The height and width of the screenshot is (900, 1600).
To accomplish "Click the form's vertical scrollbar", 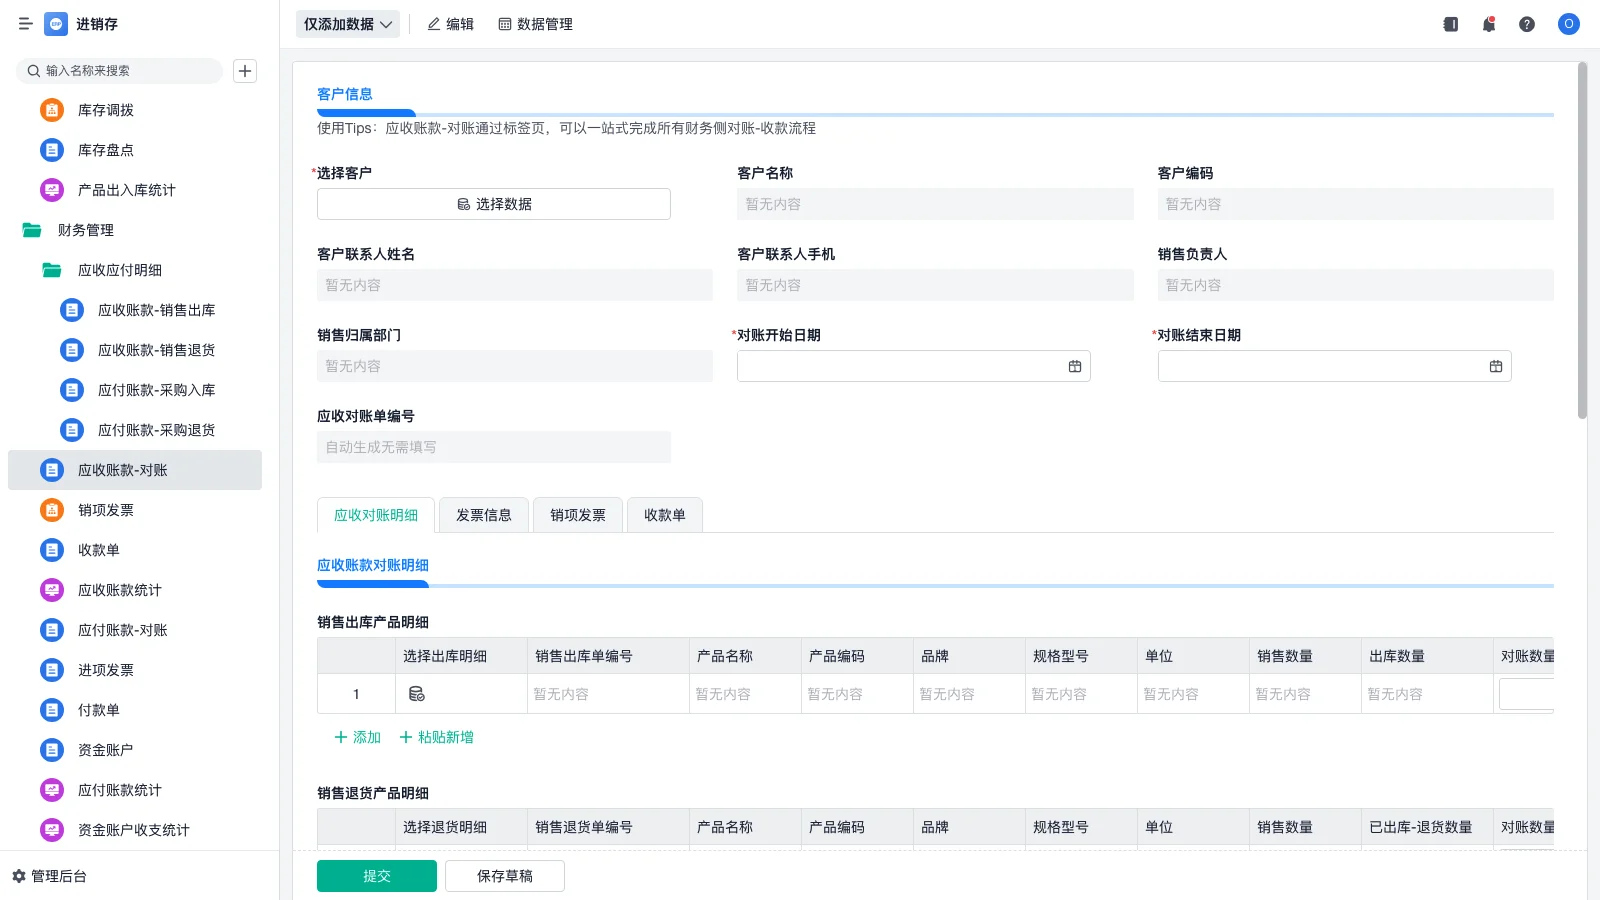I will (1582, 241).
